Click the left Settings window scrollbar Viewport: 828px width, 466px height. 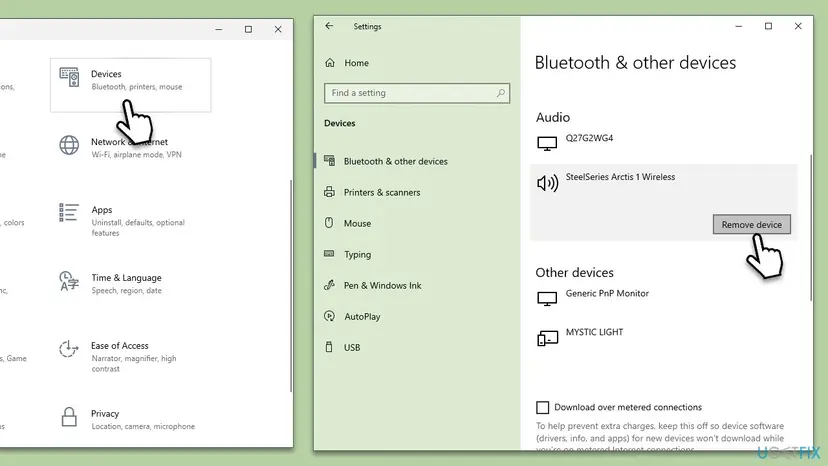pos(291,286)
